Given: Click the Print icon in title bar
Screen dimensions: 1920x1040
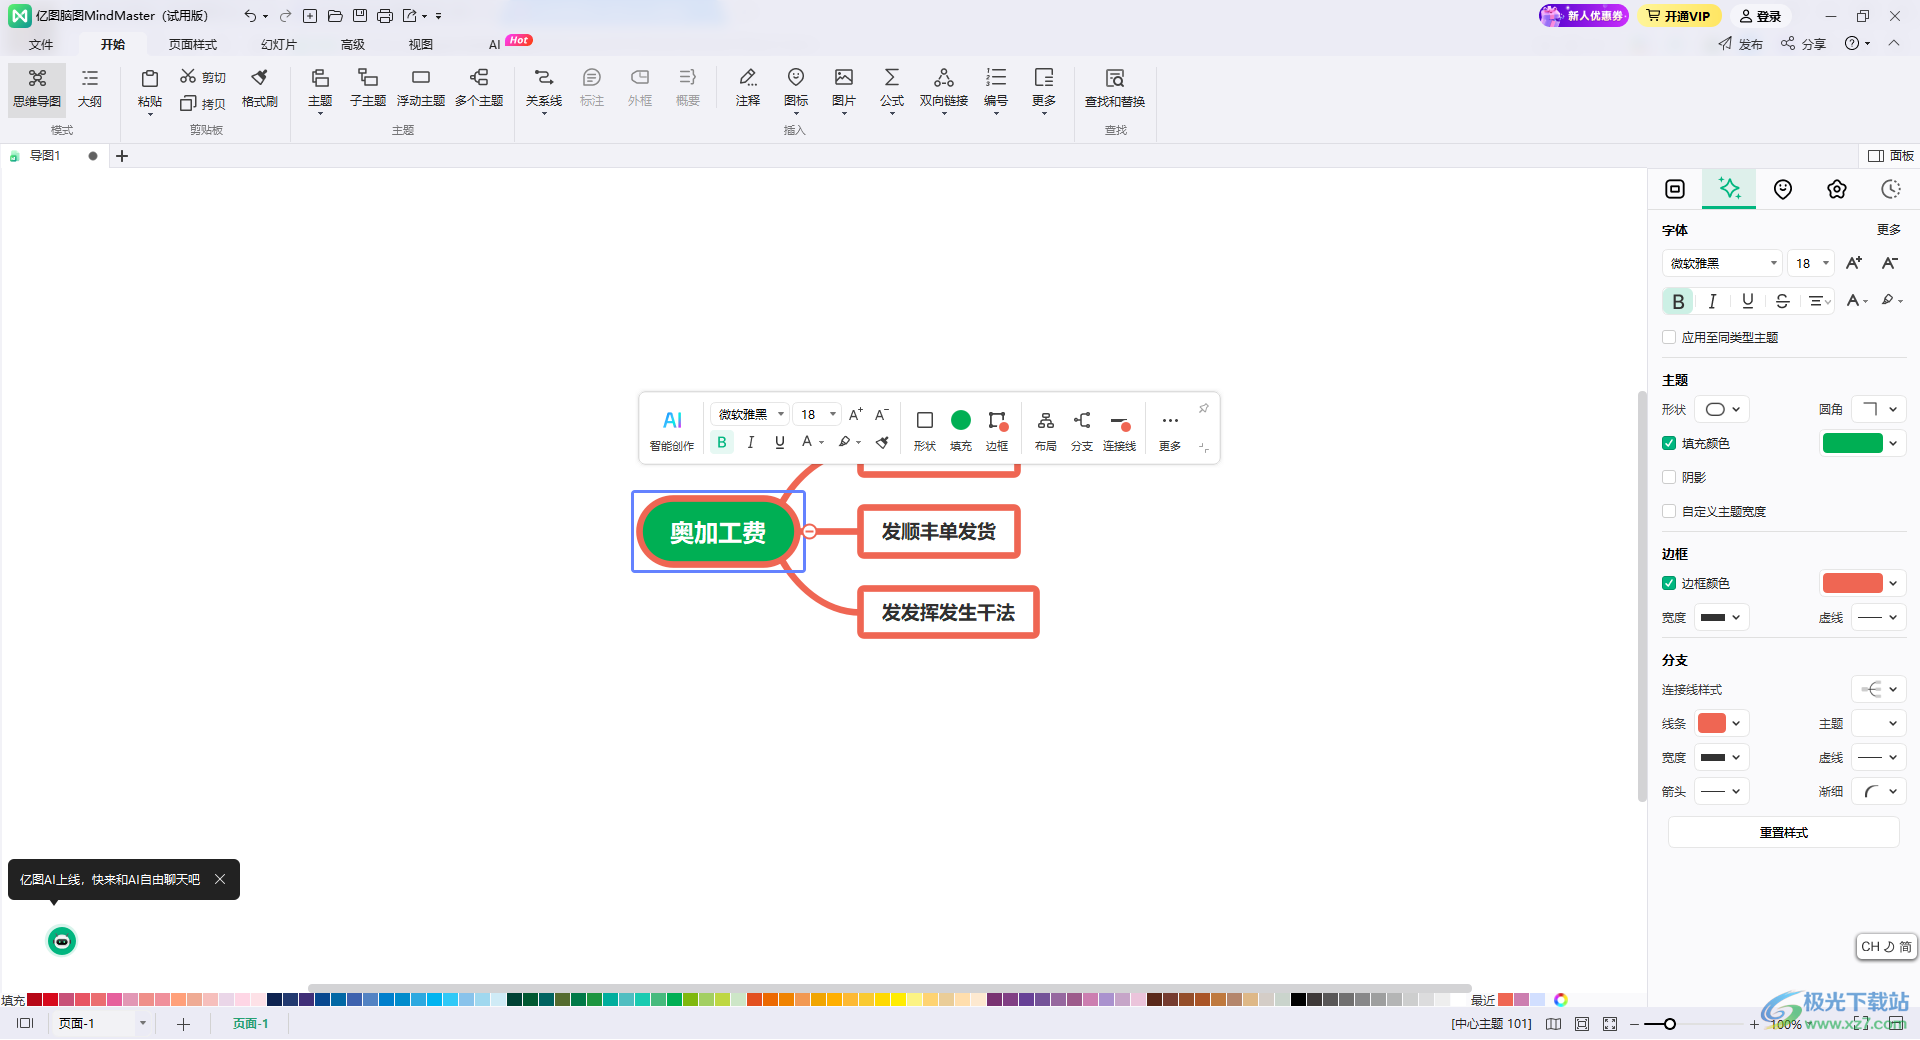Looking at the screenshot, I should pos(384,16).
